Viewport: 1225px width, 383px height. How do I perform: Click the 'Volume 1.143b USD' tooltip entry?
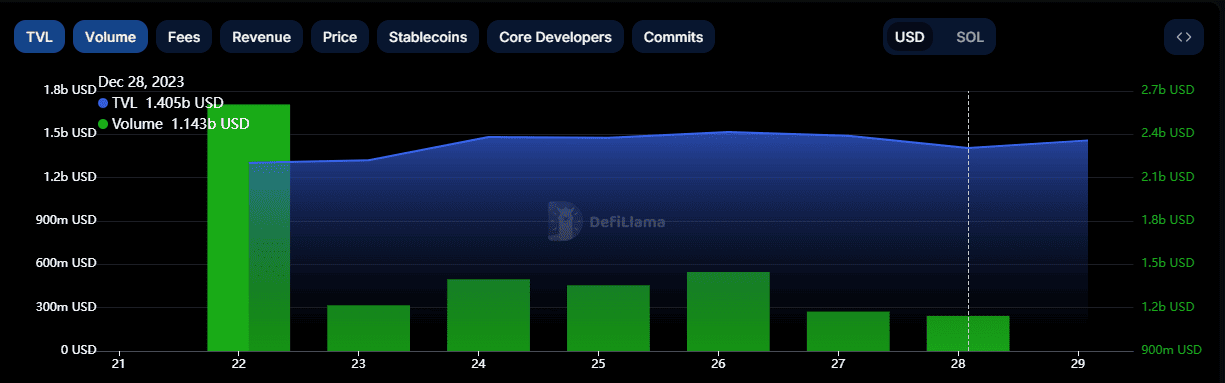point(174,124)
